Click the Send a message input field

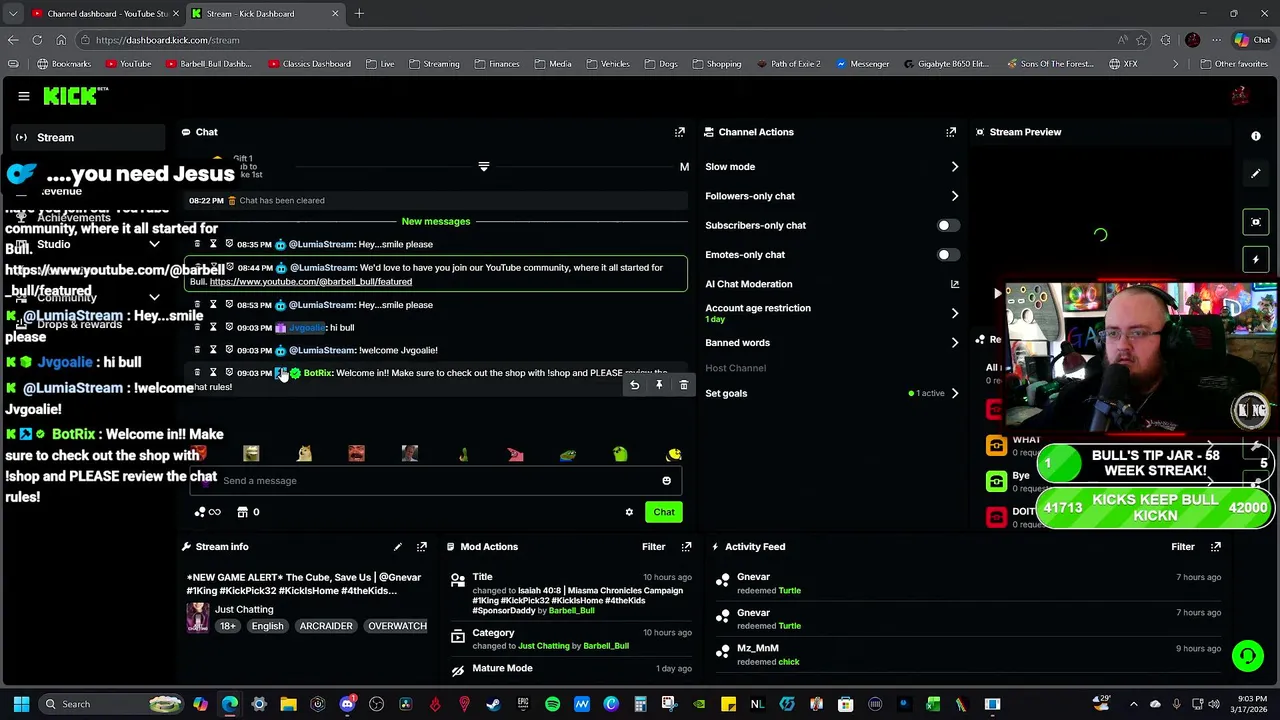point(436,481)
